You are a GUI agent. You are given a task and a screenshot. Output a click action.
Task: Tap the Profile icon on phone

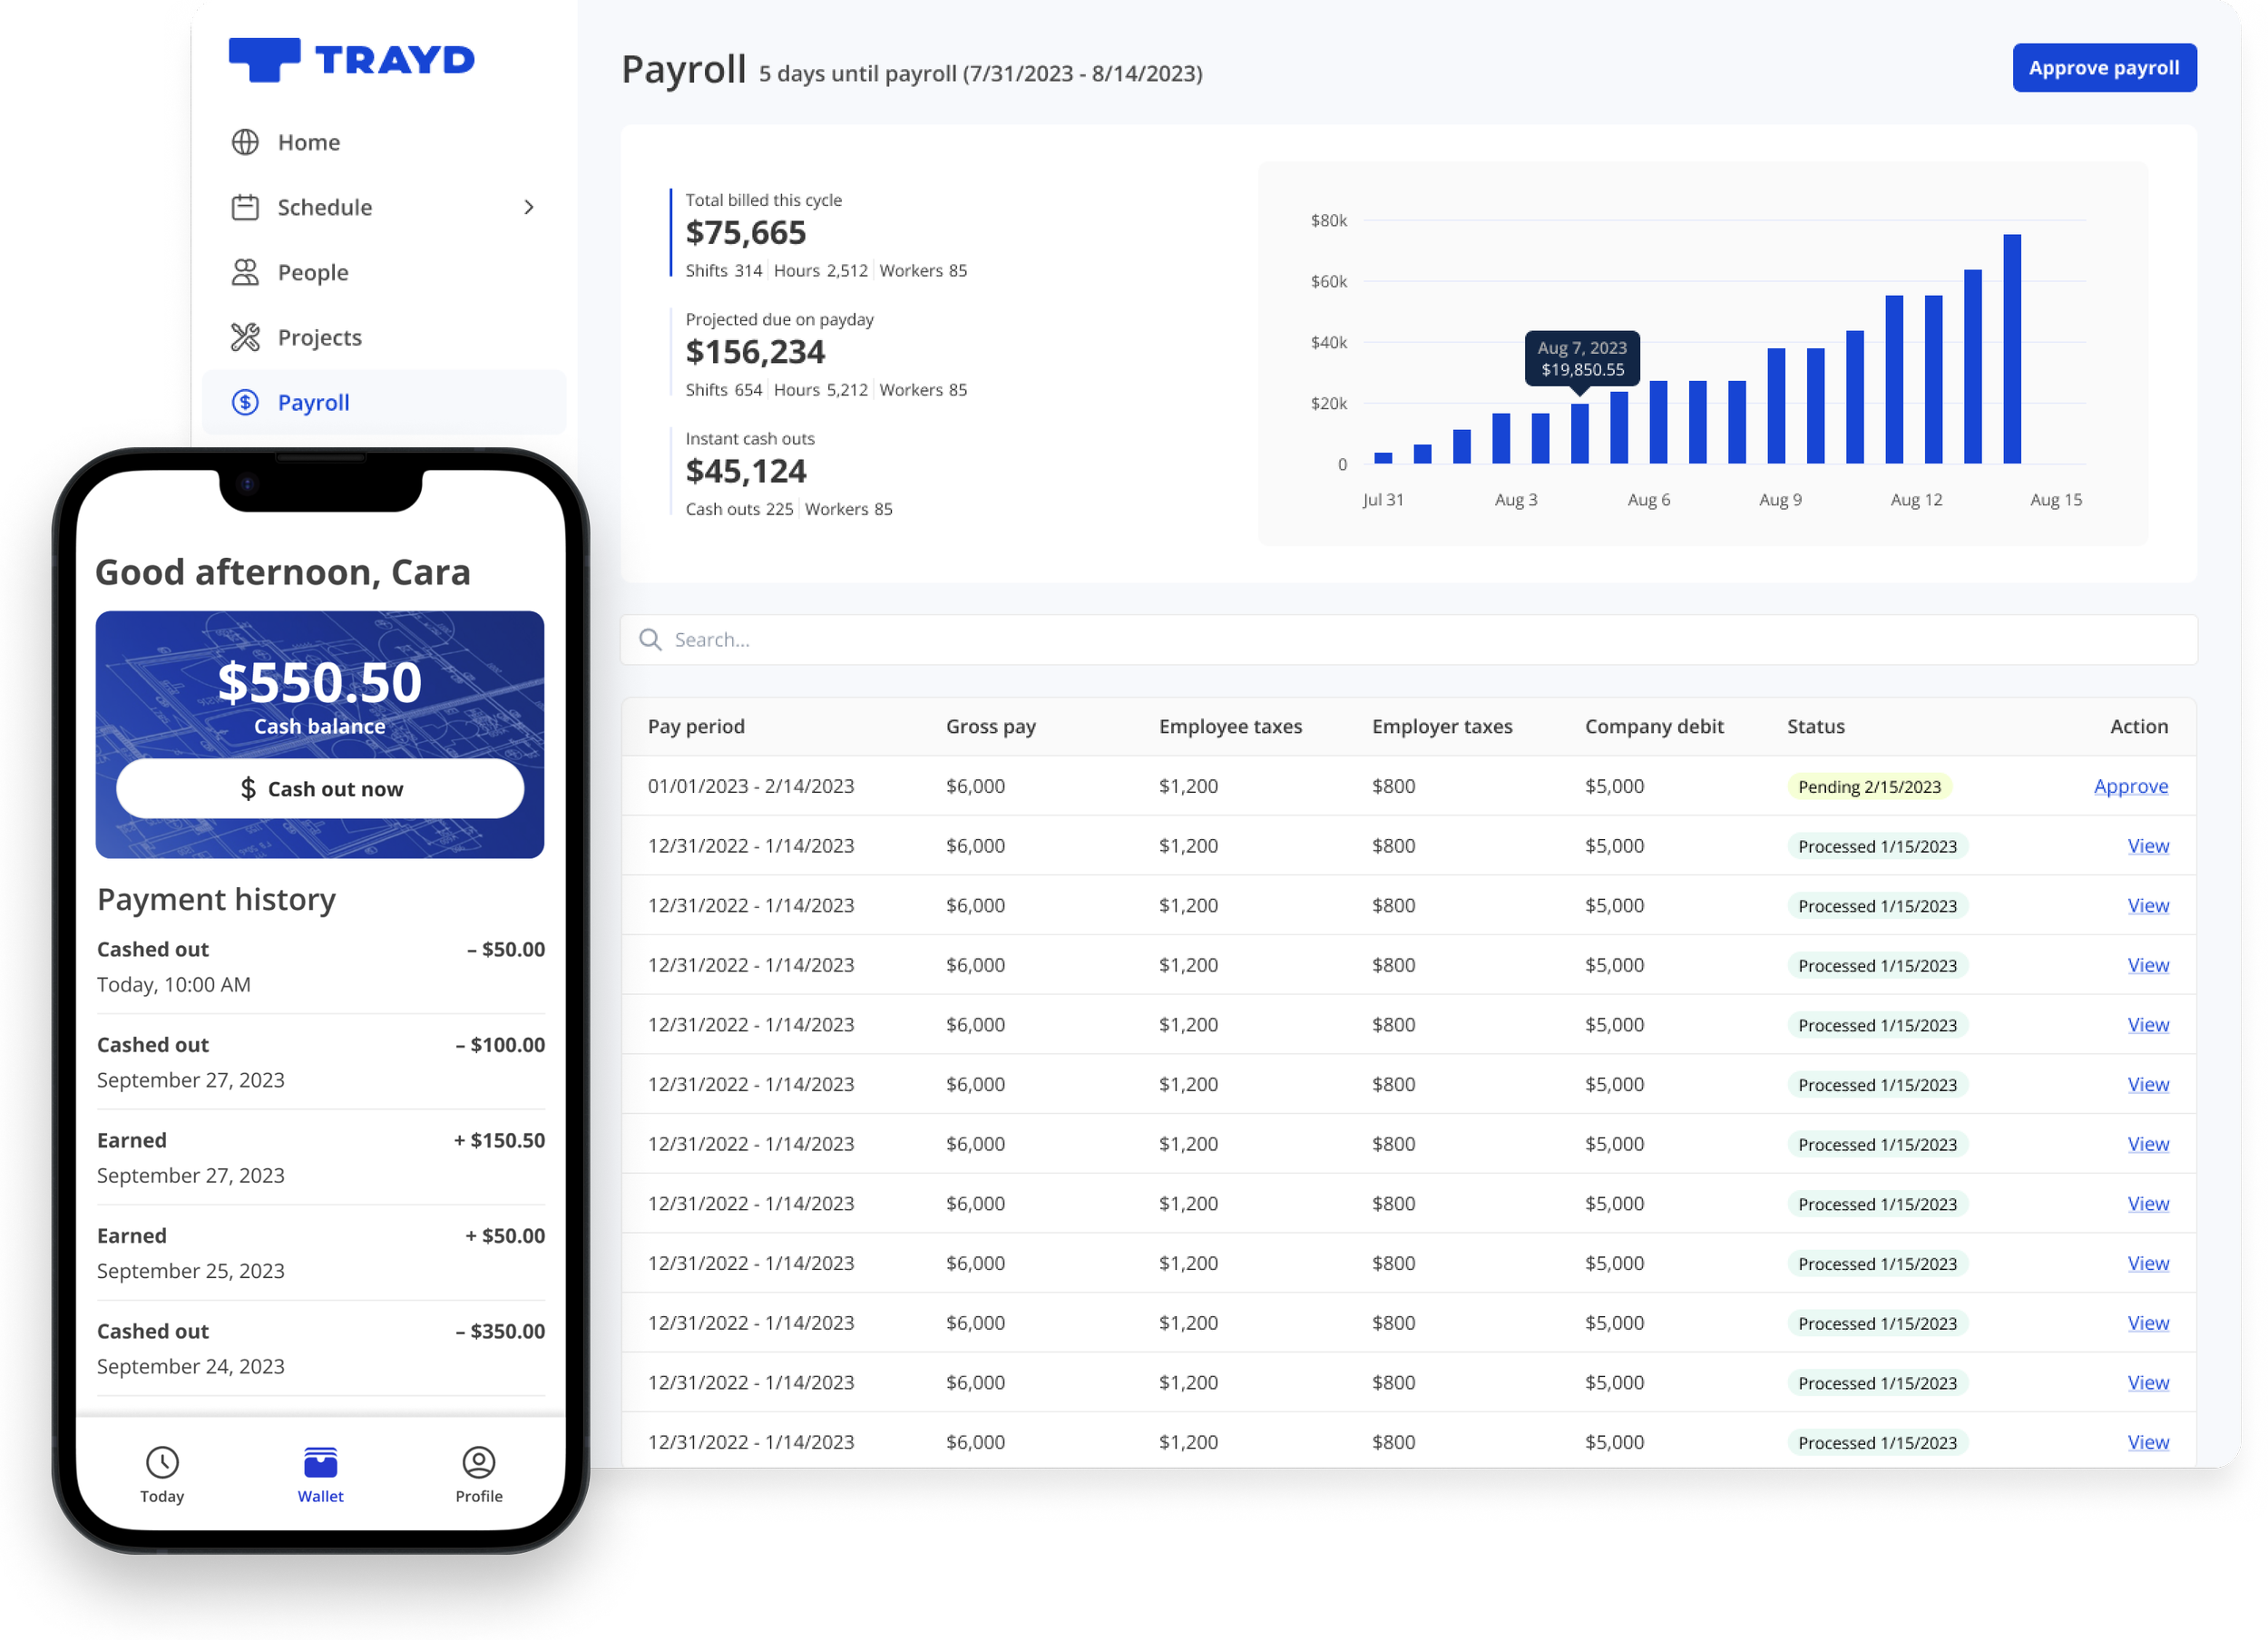479,1462
